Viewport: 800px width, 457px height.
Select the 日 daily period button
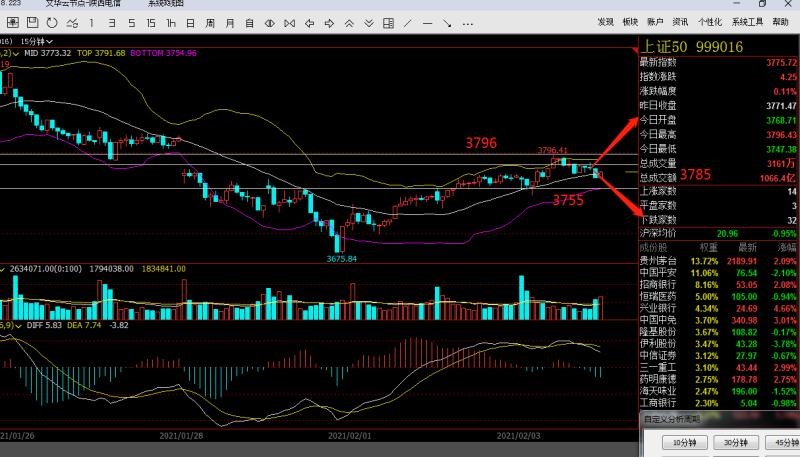pyautogui.click(x=190, y=23)
